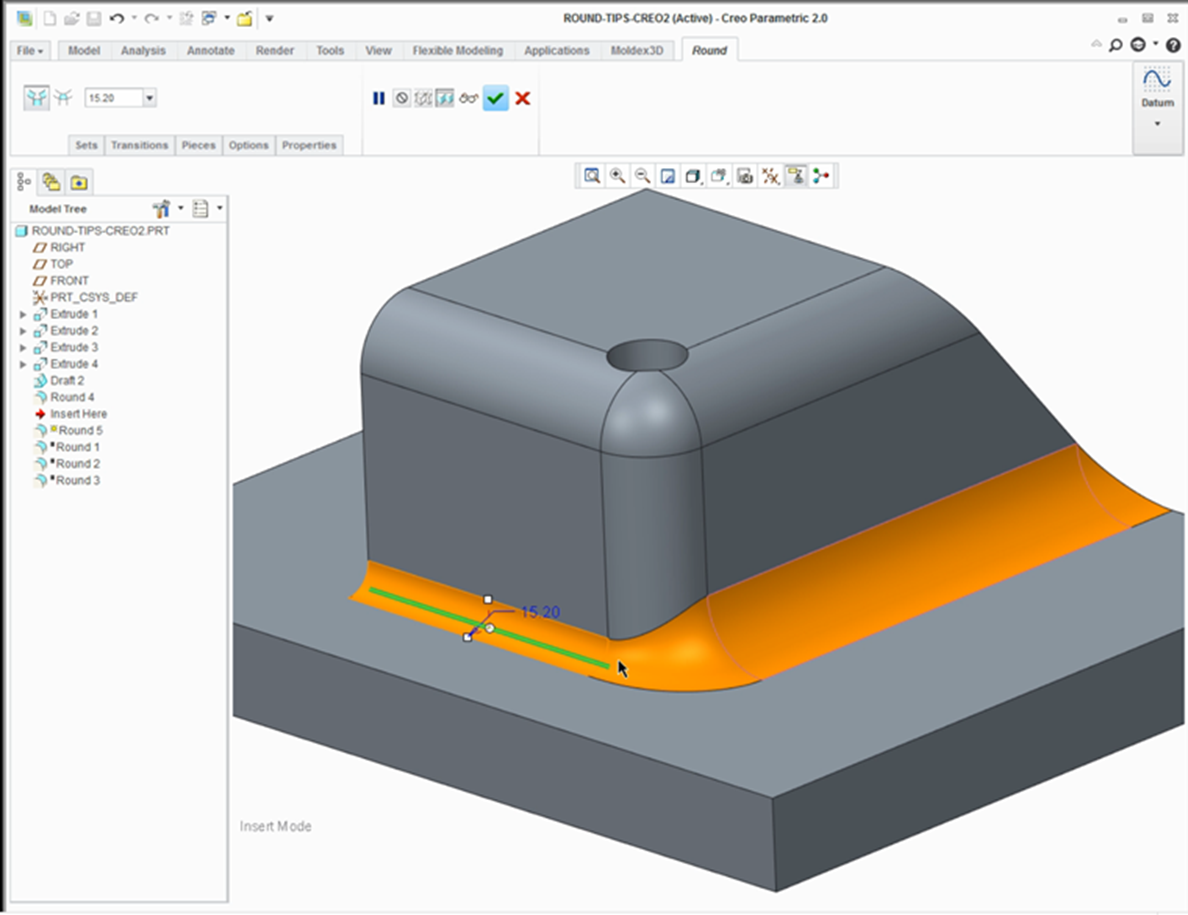Expand the Extrude 4 tree node
Viewport: 1188px width, 915px height.
click(23, 364)
